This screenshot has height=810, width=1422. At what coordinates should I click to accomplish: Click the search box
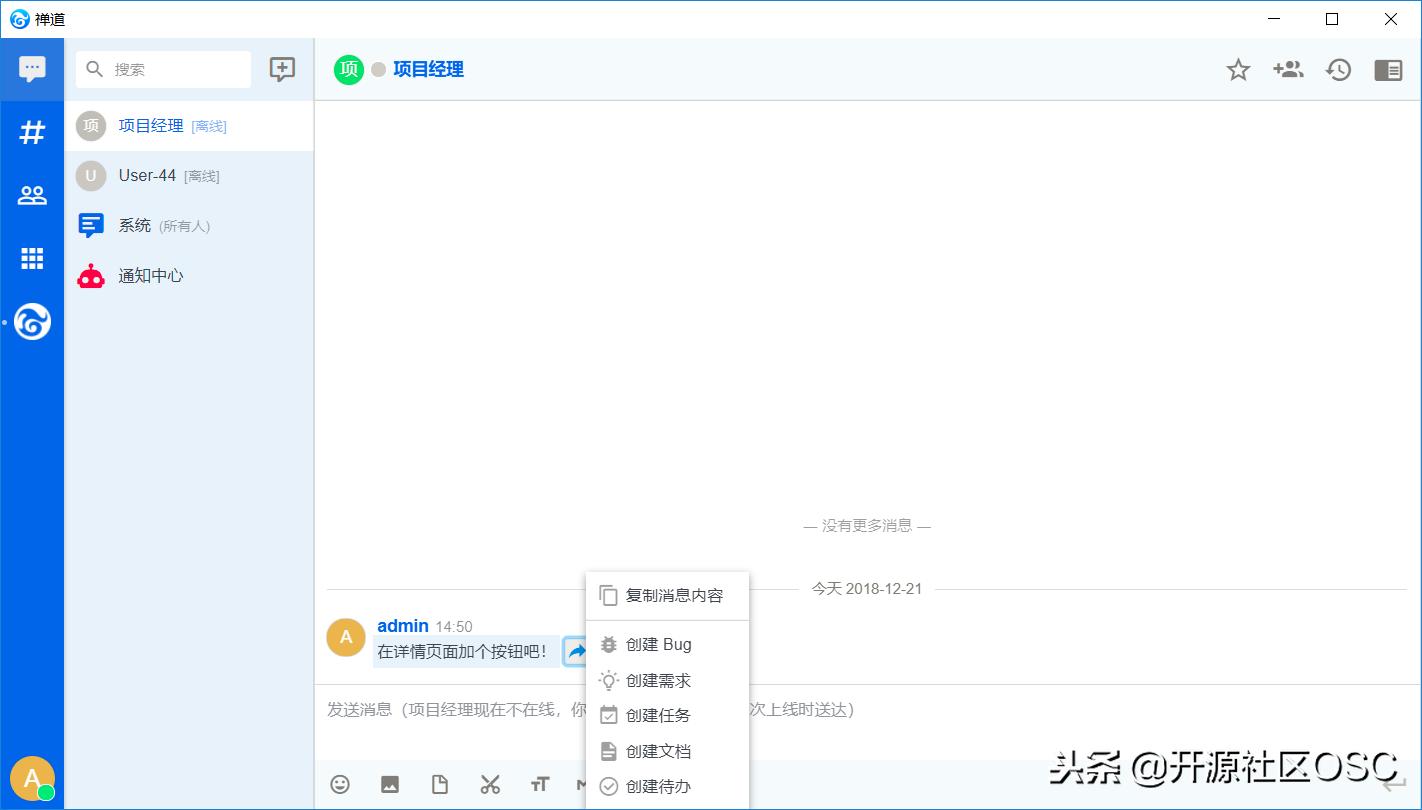164,69
